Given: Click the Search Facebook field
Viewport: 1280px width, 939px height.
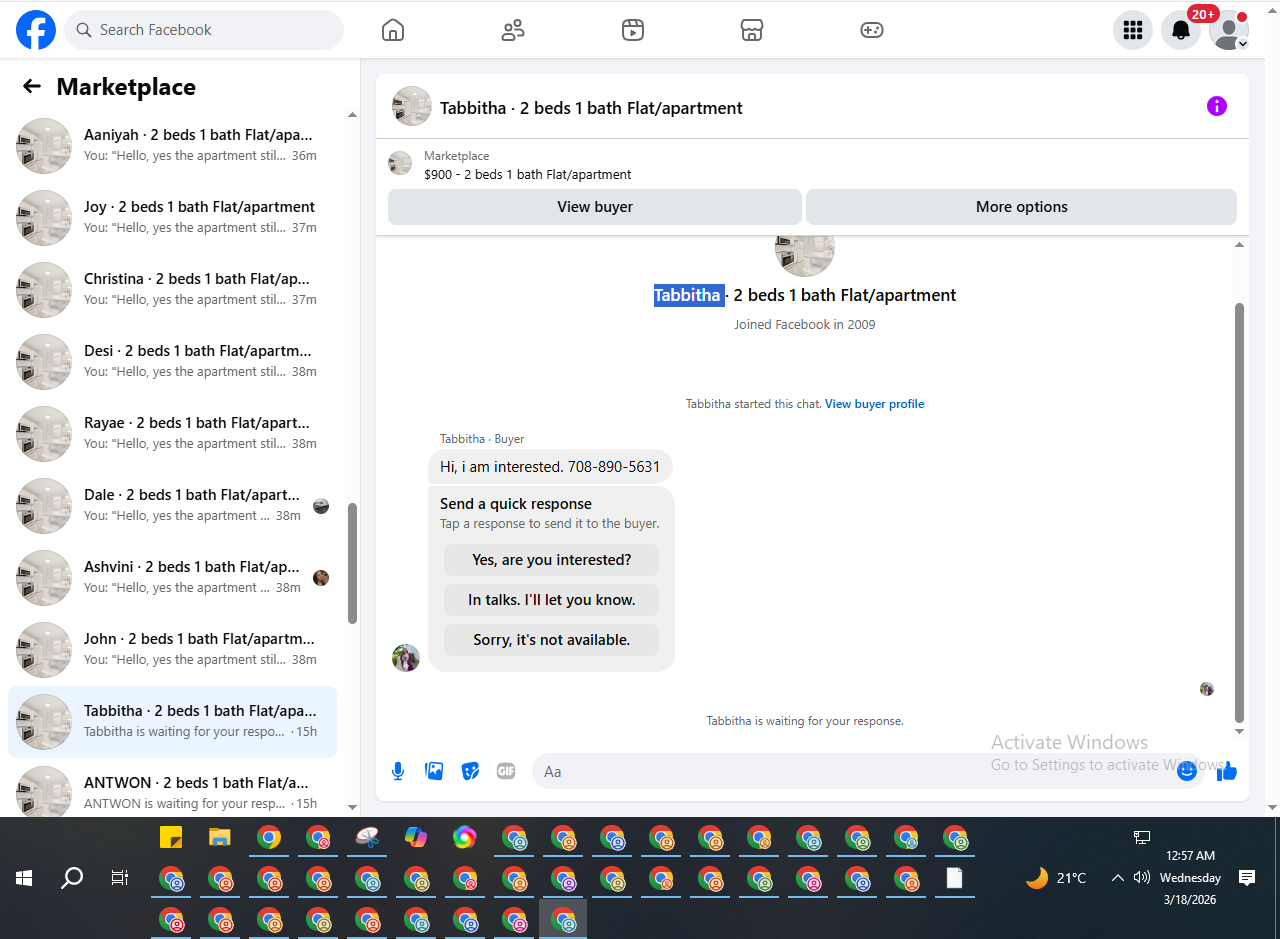Looking at the screenshot, I should 204,30.
